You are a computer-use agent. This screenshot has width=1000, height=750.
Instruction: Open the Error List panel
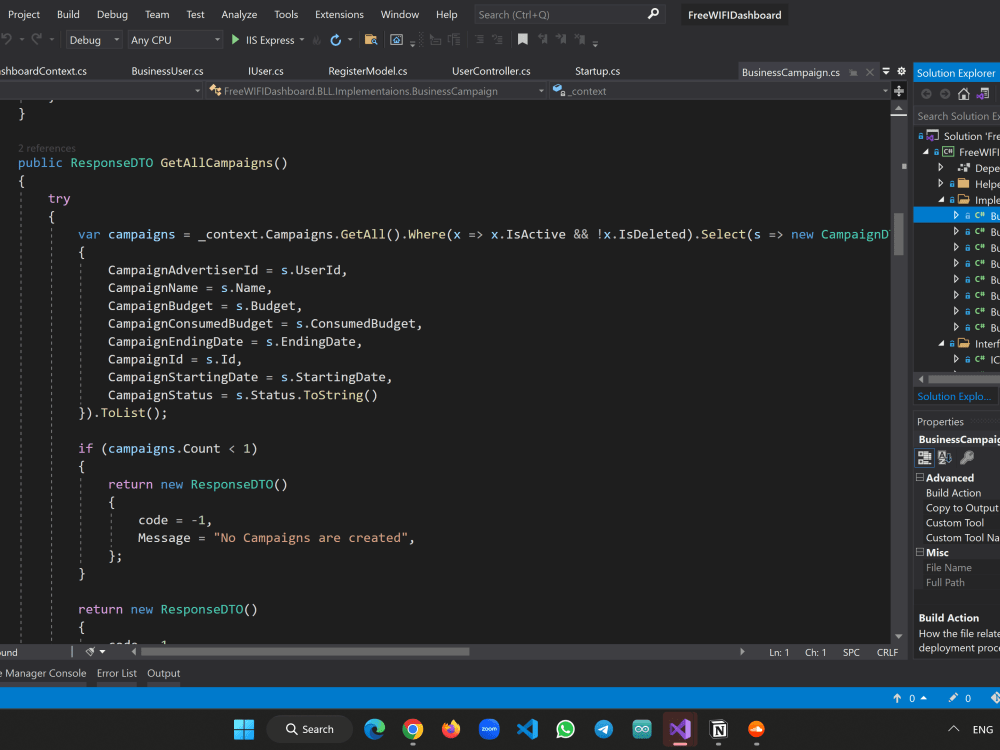coord(116,673)
